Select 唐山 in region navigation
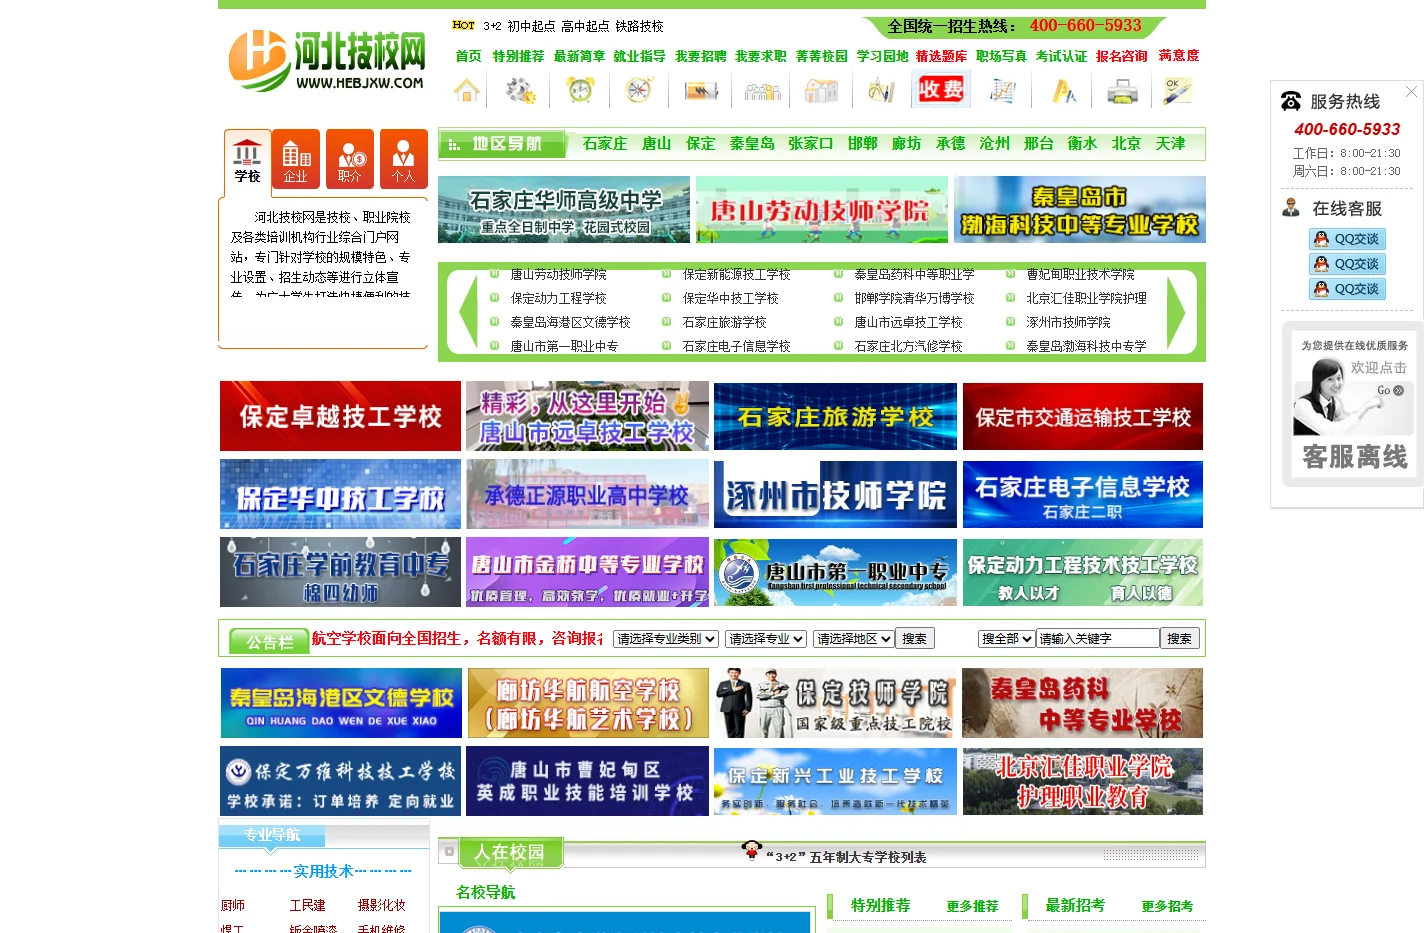The height and width of the screenshot is (933, 1424). coord(656,144)
